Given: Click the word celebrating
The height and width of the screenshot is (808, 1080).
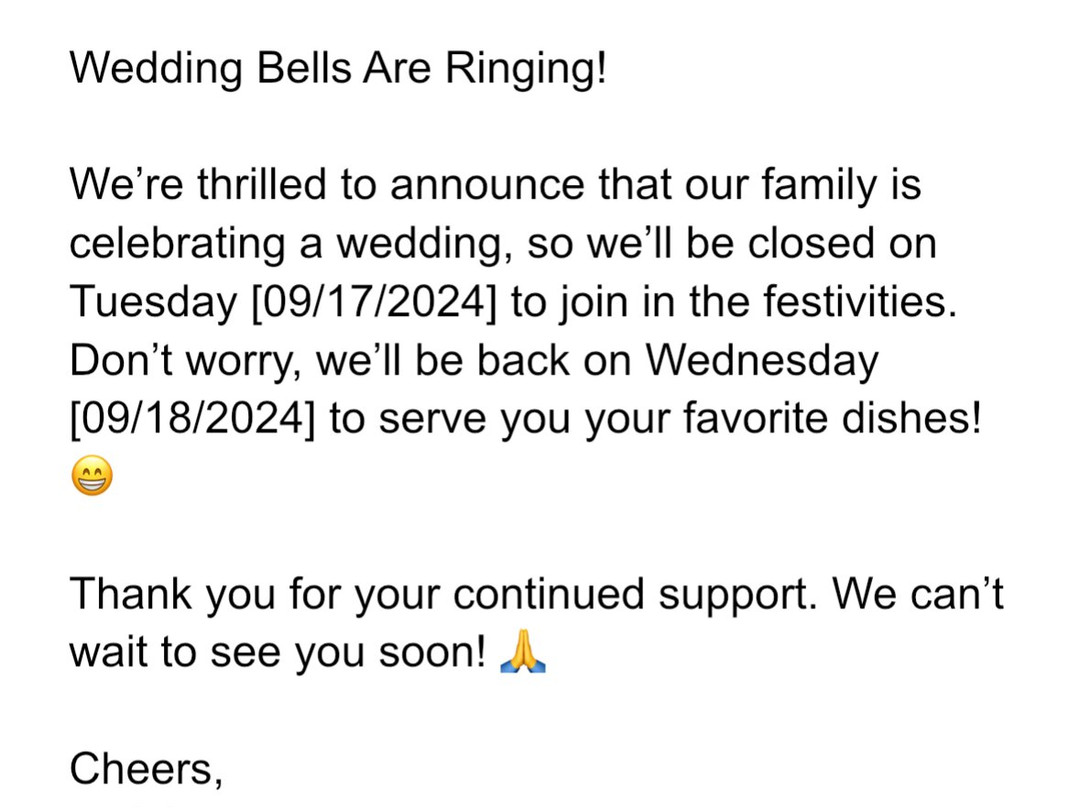Looking at the screenshot, I should [x=178, y=245].
